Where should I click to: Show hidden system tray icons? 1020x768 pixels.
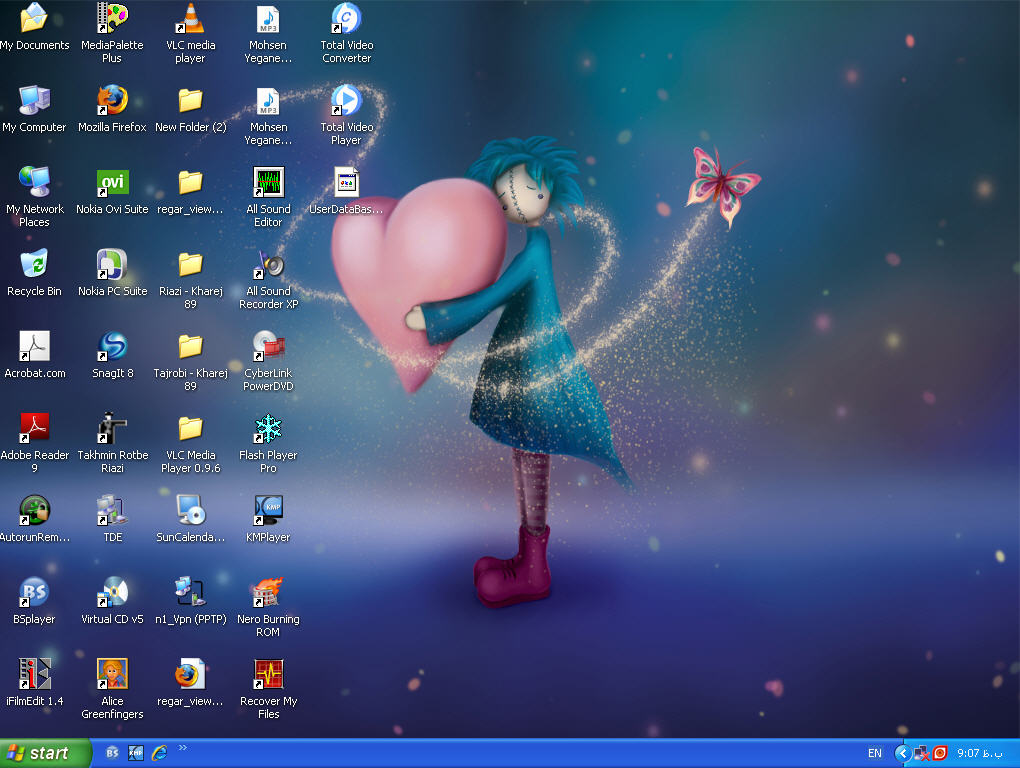pyautogui.click(x=903, y=753)
